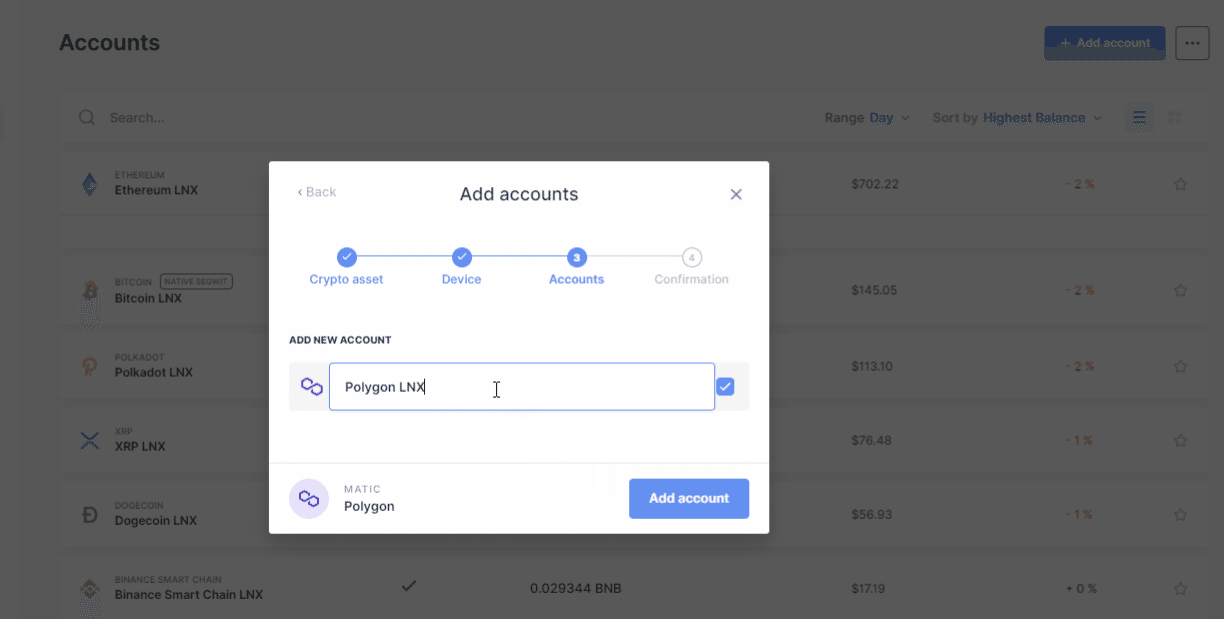The image size is (1224, 619).
Task: Go to Device step
Action: pyautogui.click(x=461, y=257)
